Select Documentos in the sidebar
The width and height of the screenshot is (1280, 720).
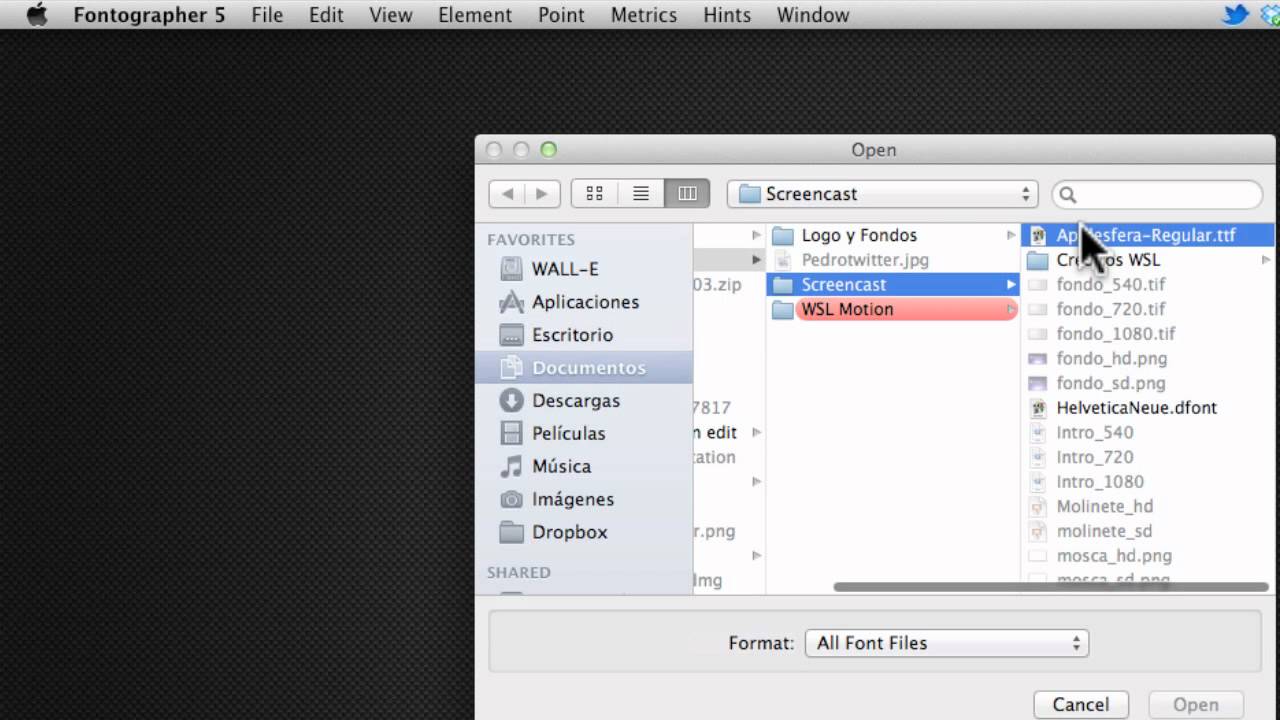tap(583, 367)
